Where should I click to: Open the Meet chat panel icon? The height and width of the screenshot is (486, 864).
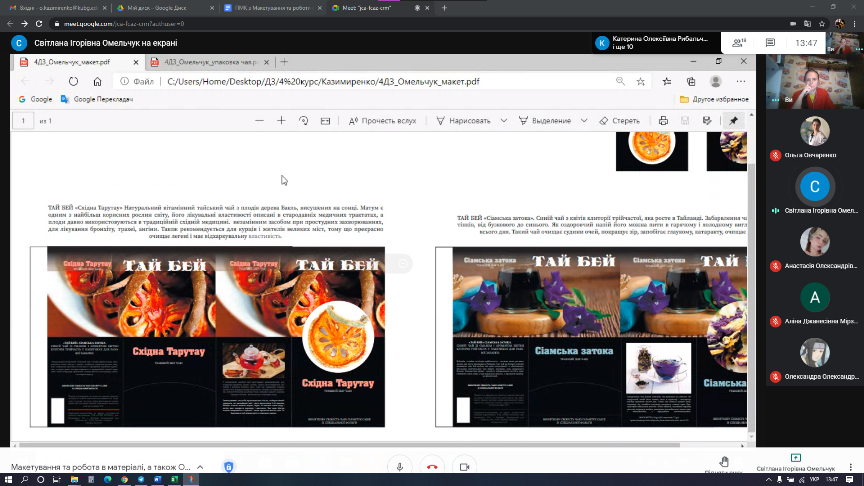click(x=772, y=43)
